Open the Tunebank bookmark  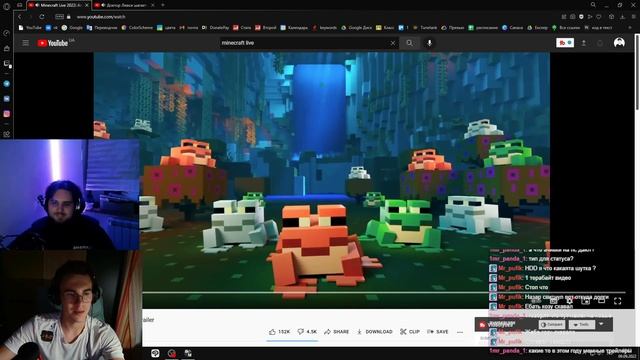425,28
